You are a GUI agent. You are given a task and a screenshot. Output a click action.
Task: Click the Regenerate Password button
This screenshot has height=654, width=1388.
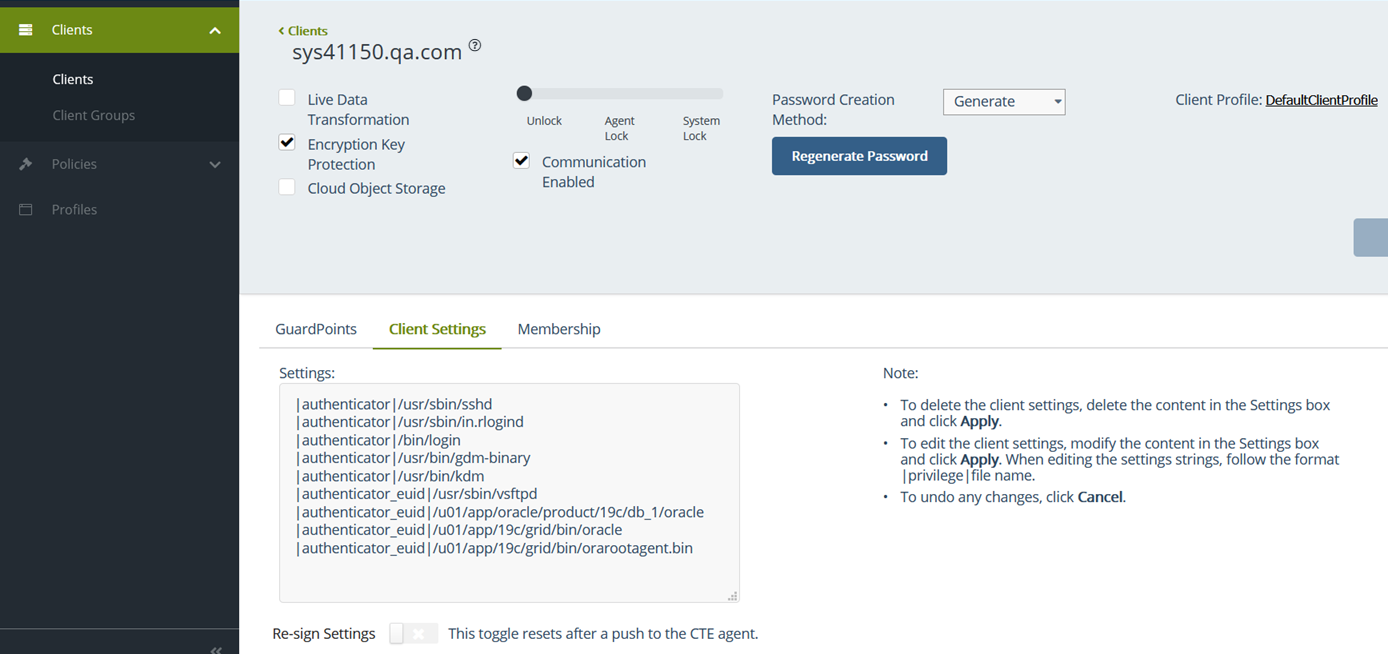click(x=859, y=156)
